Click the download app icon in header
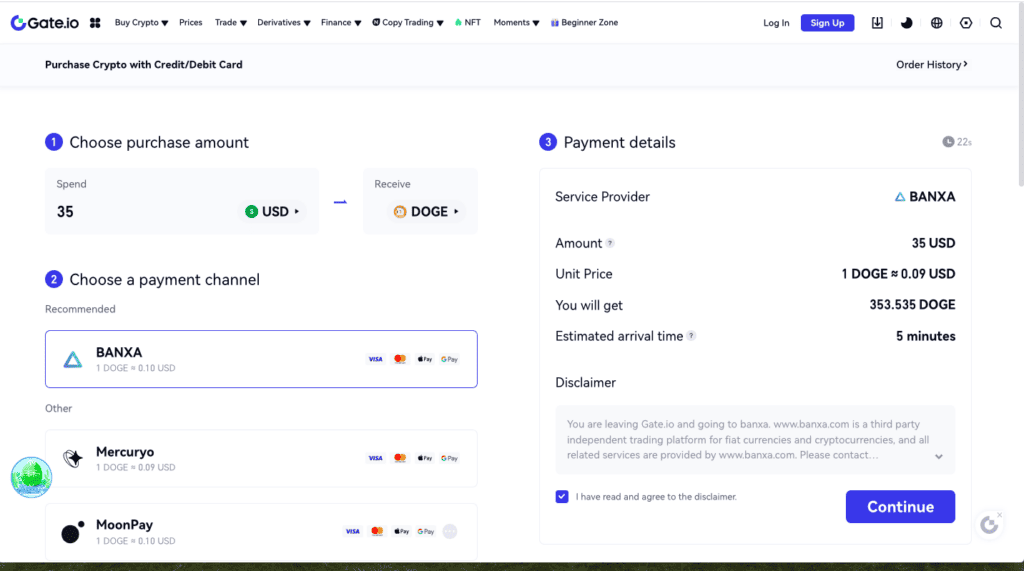Image resolution: width=1024 pixels, height=571 pixels. (877, 22)
